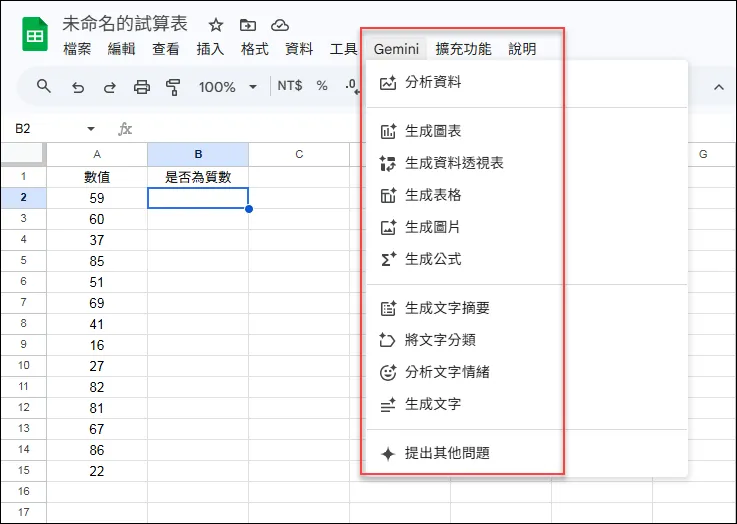Click cell with value 41
Image resolution: width=737 pixels, height=524 pixels.
[x=97, y=324]
